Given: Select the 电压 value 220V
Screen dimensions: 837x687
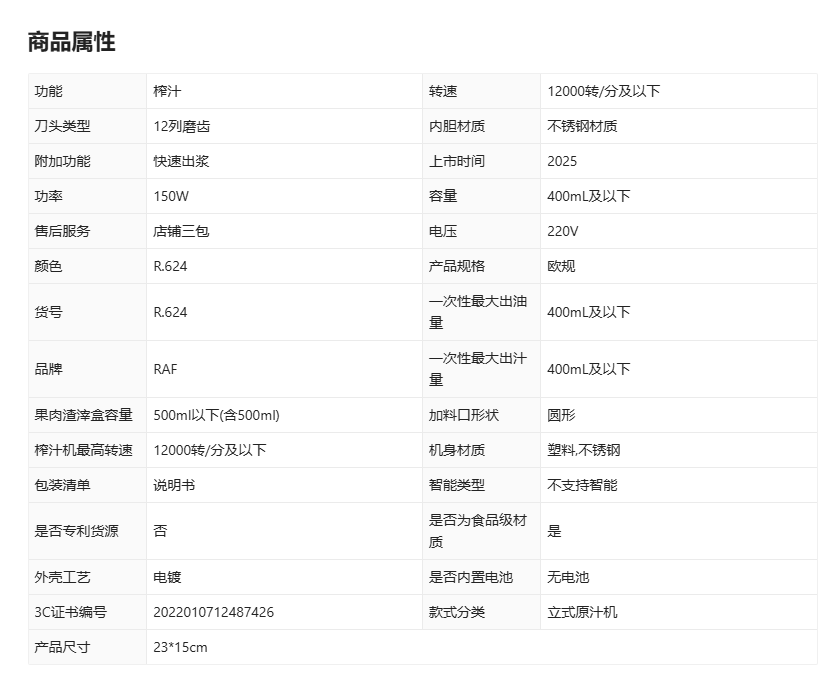Looking at the screenshot, I should (562, 231).
